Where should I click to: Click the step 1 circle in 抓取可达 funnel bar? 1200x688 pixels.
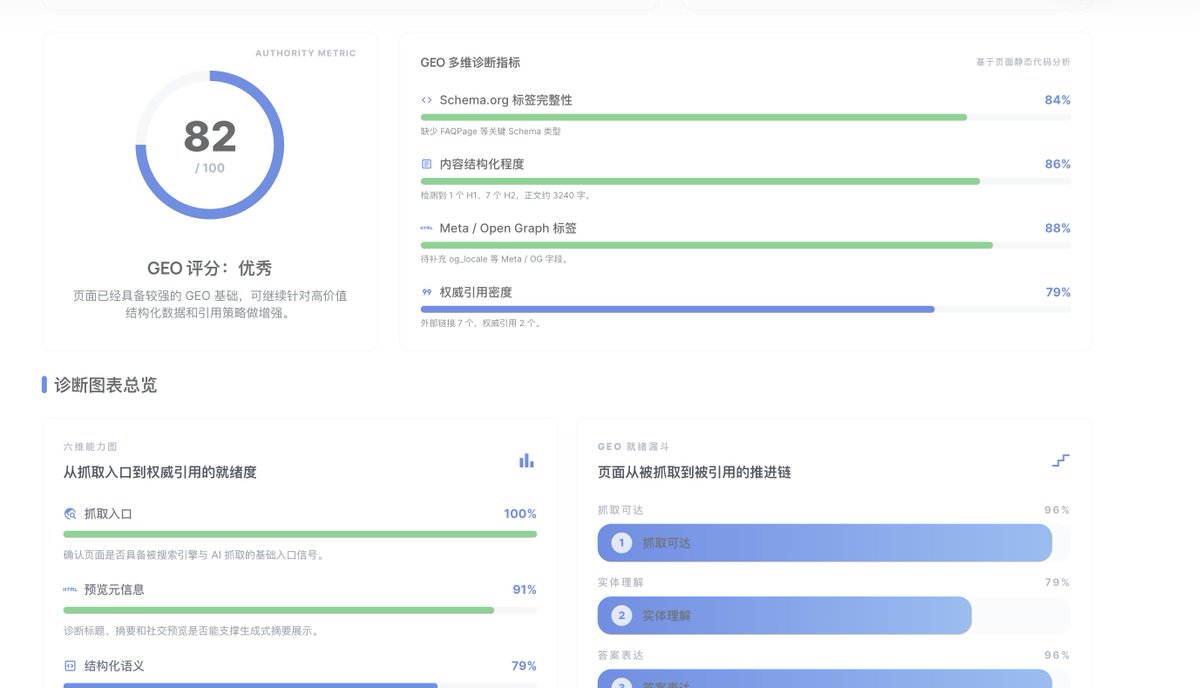621,543
